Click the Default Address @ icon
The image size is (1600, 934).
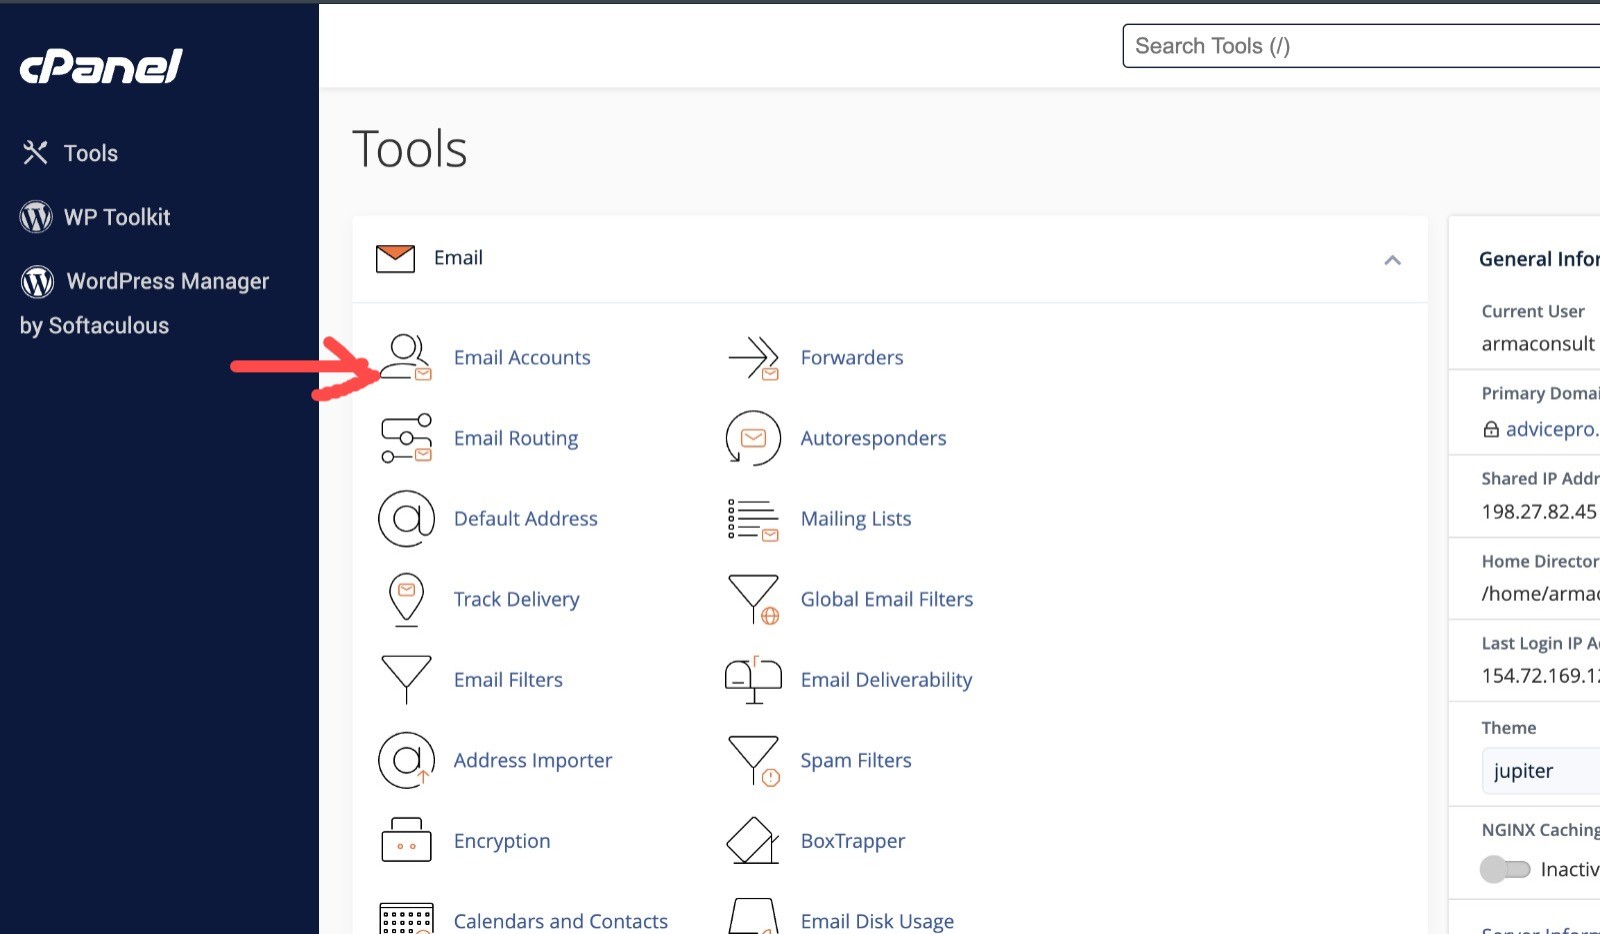pyautogui.click(x=406, y=519)
